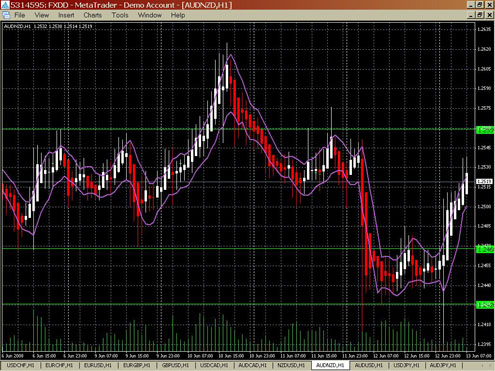Viewport: 495px width, 371px height.
Task: Select the middle green horizontal line on chart
Action: click(x=238, y=248)
